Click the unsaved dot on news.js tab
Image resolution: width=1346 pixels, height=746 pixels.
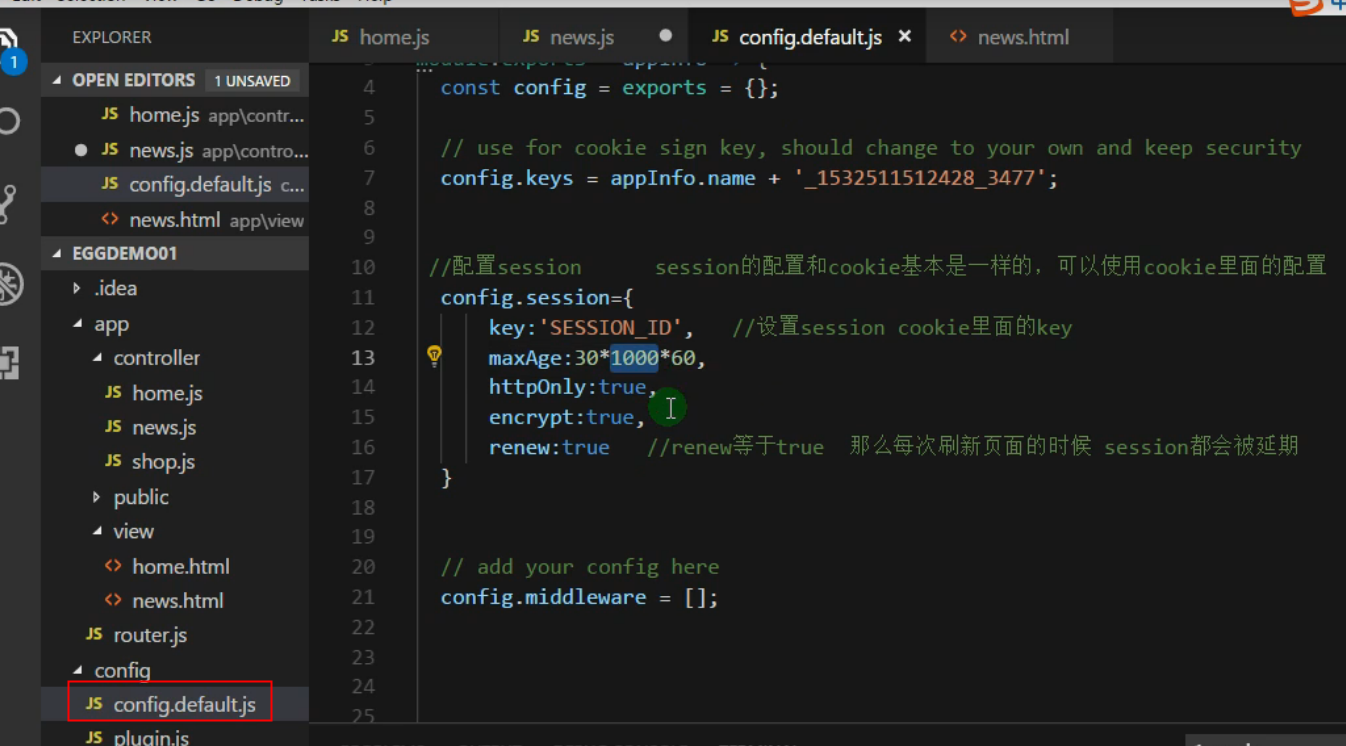point(666,36)
